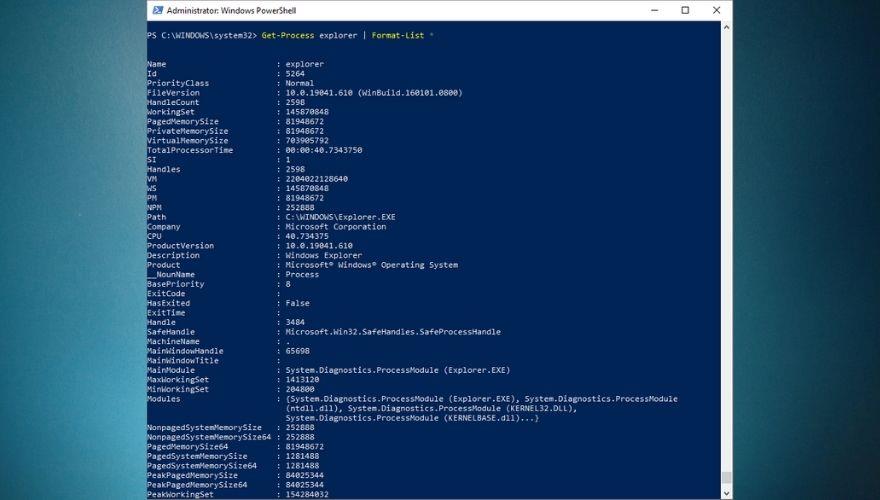Click the TotalProcessorTime value

[324, 150]
